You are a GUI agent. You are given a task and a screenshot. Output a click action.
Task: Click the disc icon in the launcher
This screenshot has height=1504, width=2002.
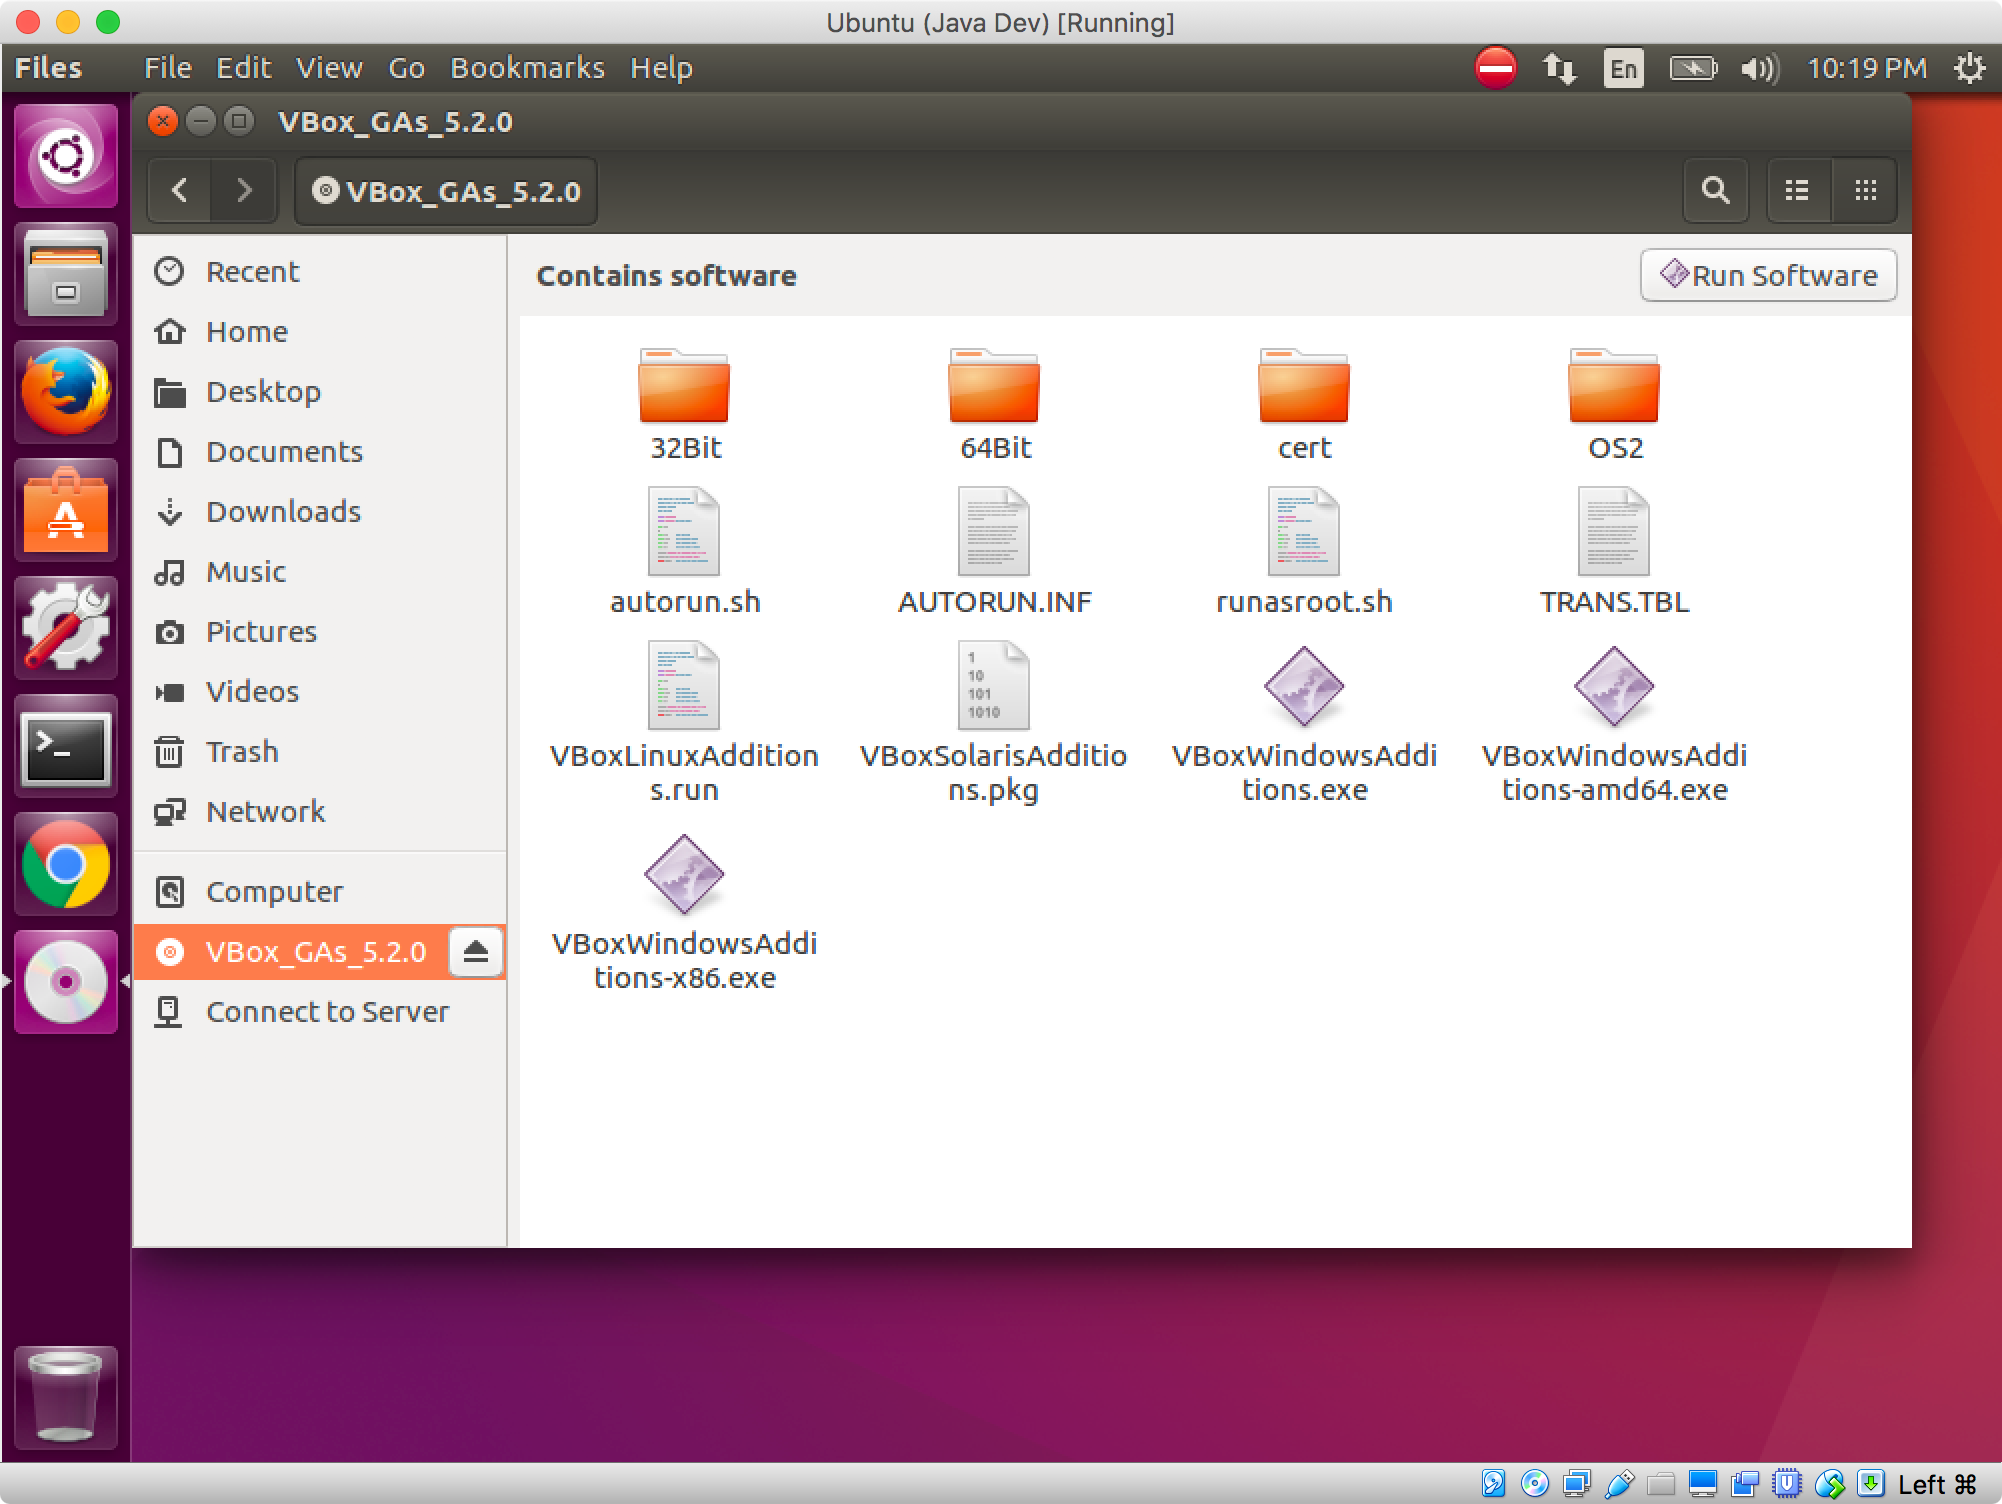pos(66,982)
